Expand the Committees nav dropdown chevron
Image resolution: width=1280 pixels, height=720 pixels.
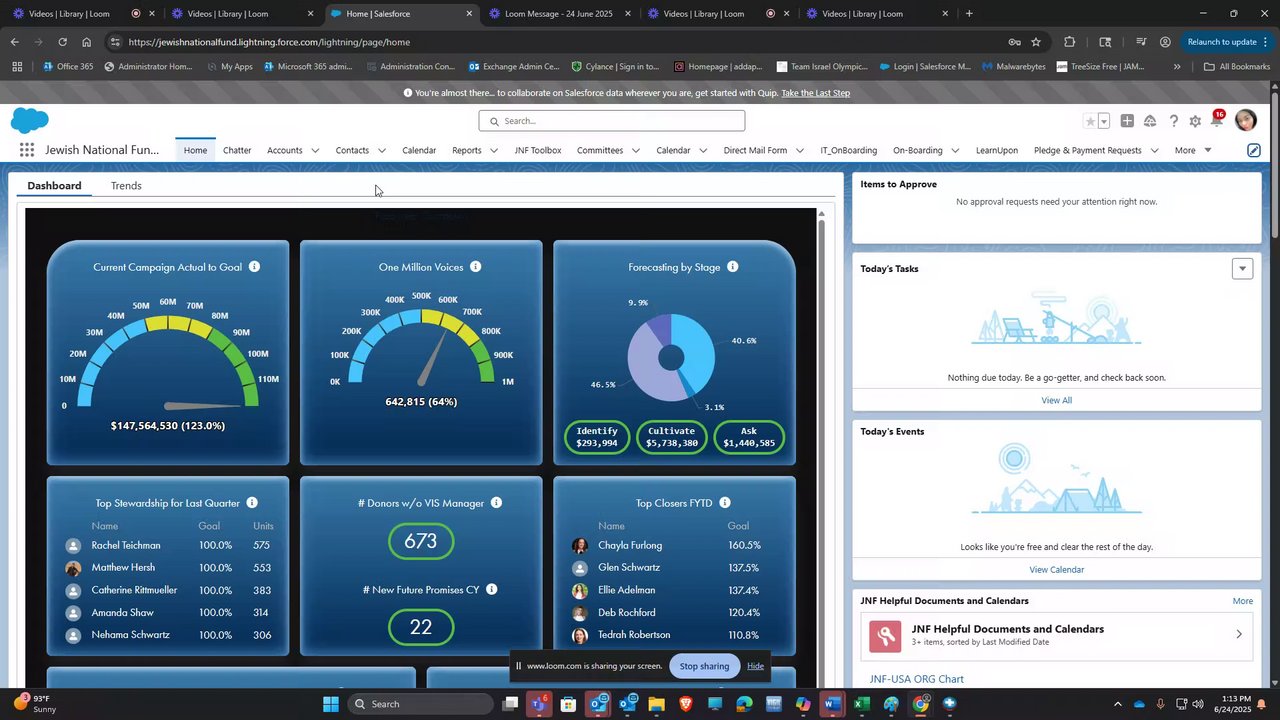636,151
